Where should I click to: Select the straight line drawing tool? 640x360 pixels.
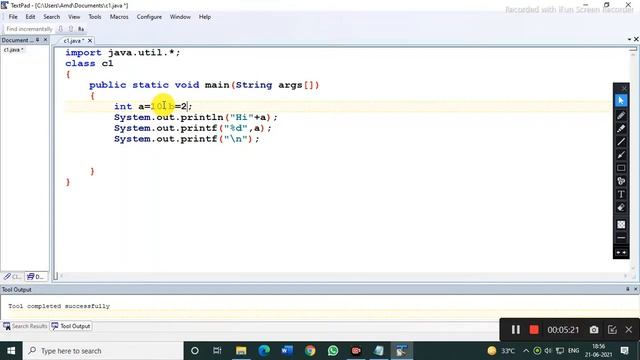(621, 142)
